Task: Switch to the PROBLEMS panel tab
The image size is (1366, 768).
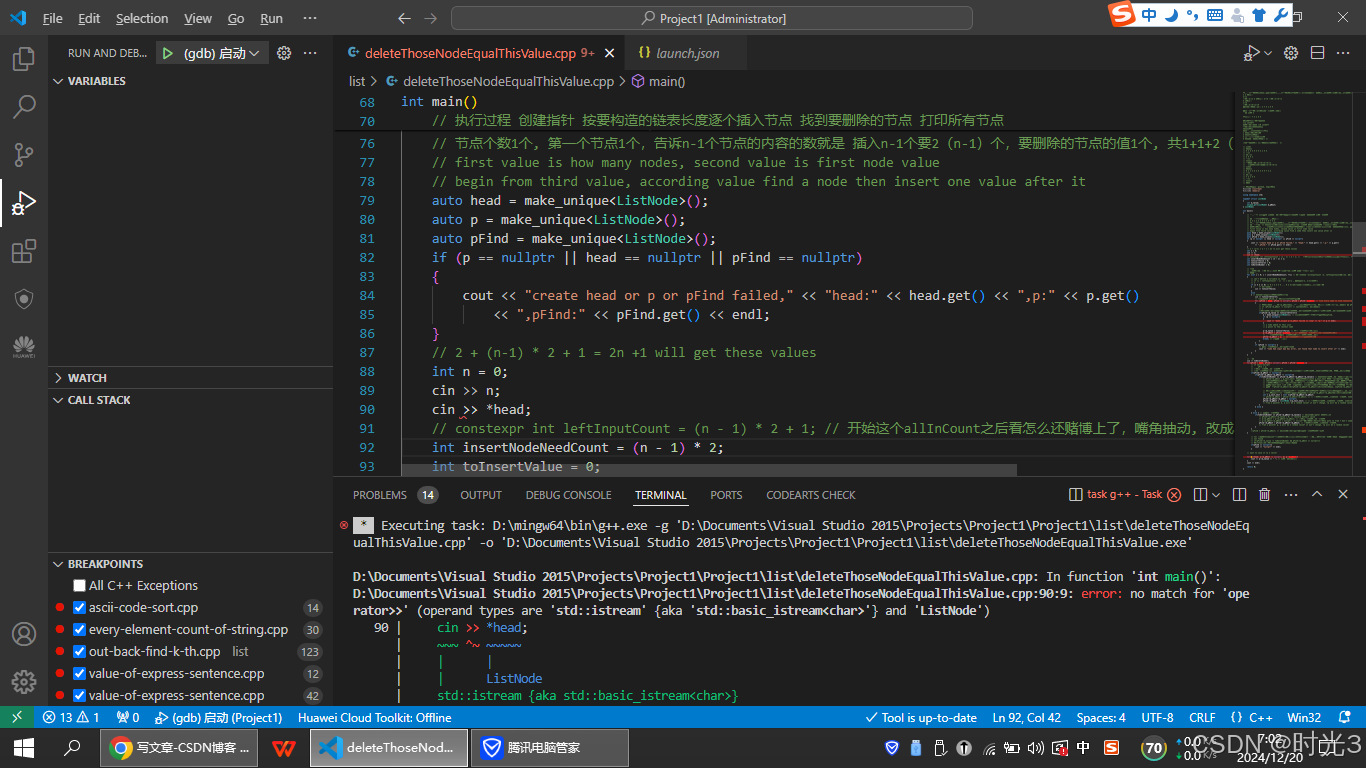Action: (x=395, y=494)
